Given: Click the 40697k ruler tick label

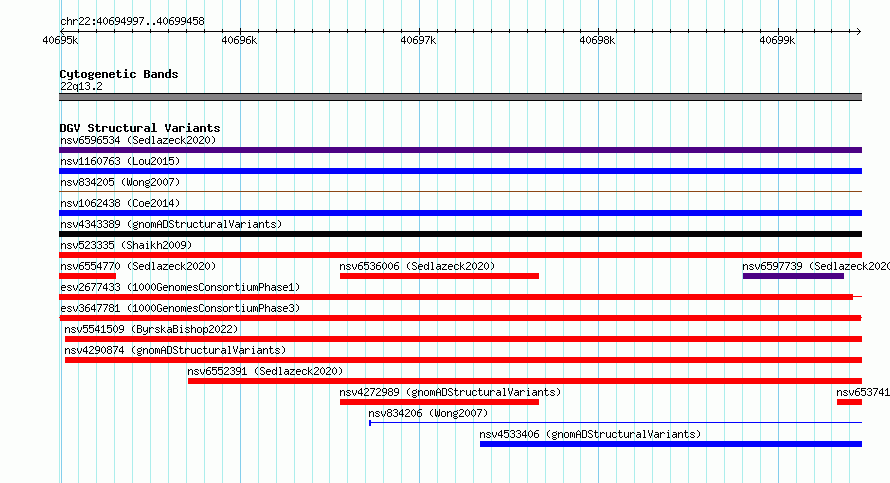Looking at the screenshot, I should 418,40.
